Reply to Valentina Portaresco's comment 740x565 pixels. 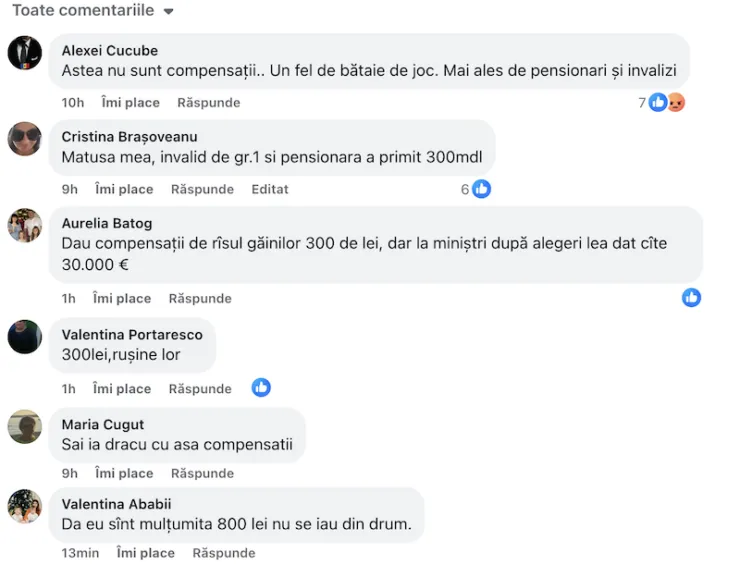point(200,388)
